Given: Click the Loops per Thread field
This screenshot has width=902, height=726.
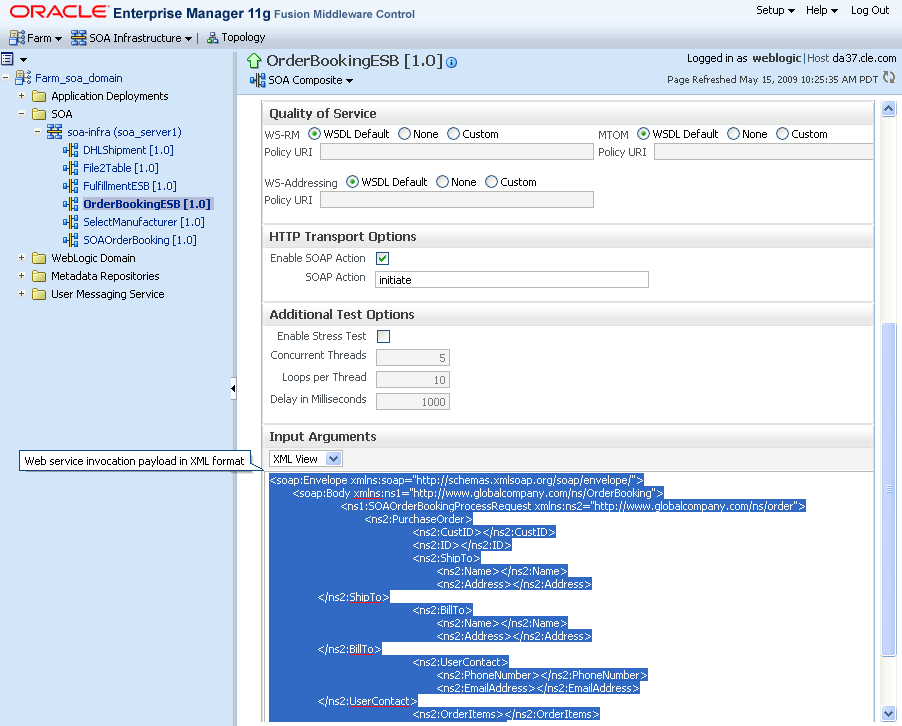Looking at the screenshot, I should (x=412, y=380).
